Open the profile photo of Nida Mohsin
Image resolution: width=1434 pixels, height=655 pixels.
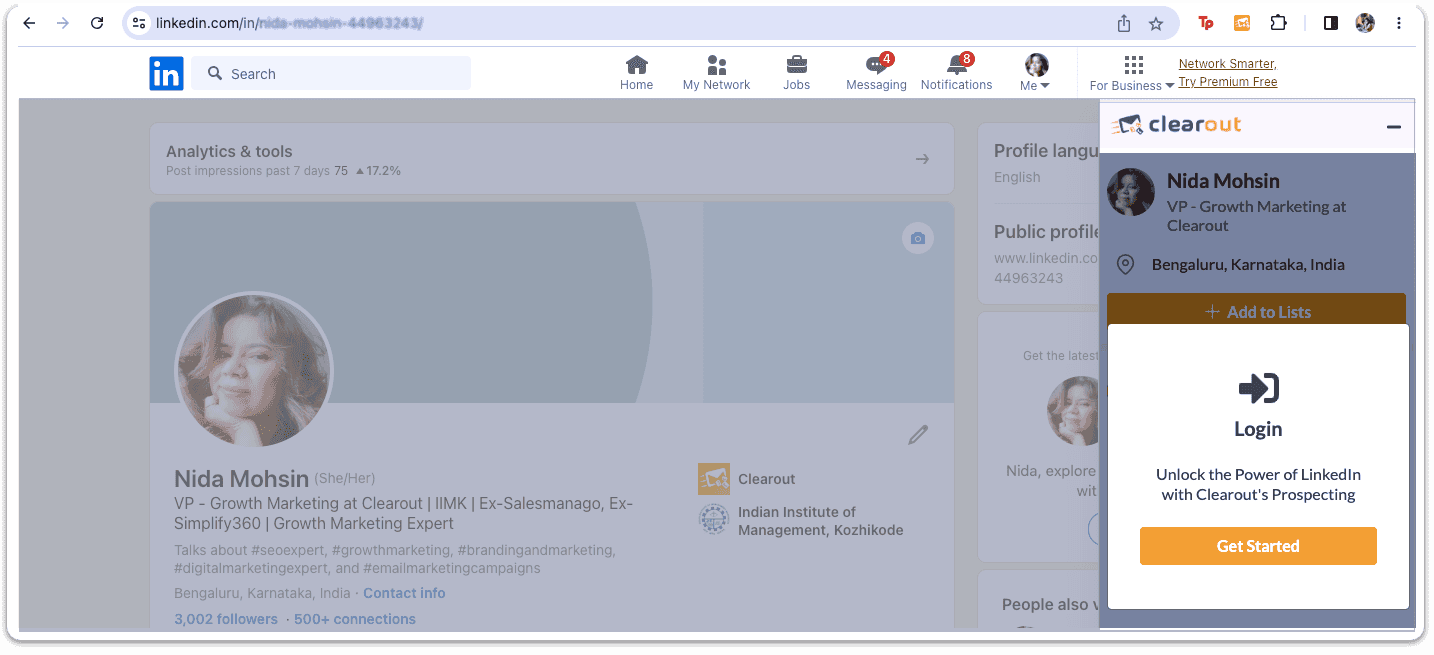click(x=254, y=372)
